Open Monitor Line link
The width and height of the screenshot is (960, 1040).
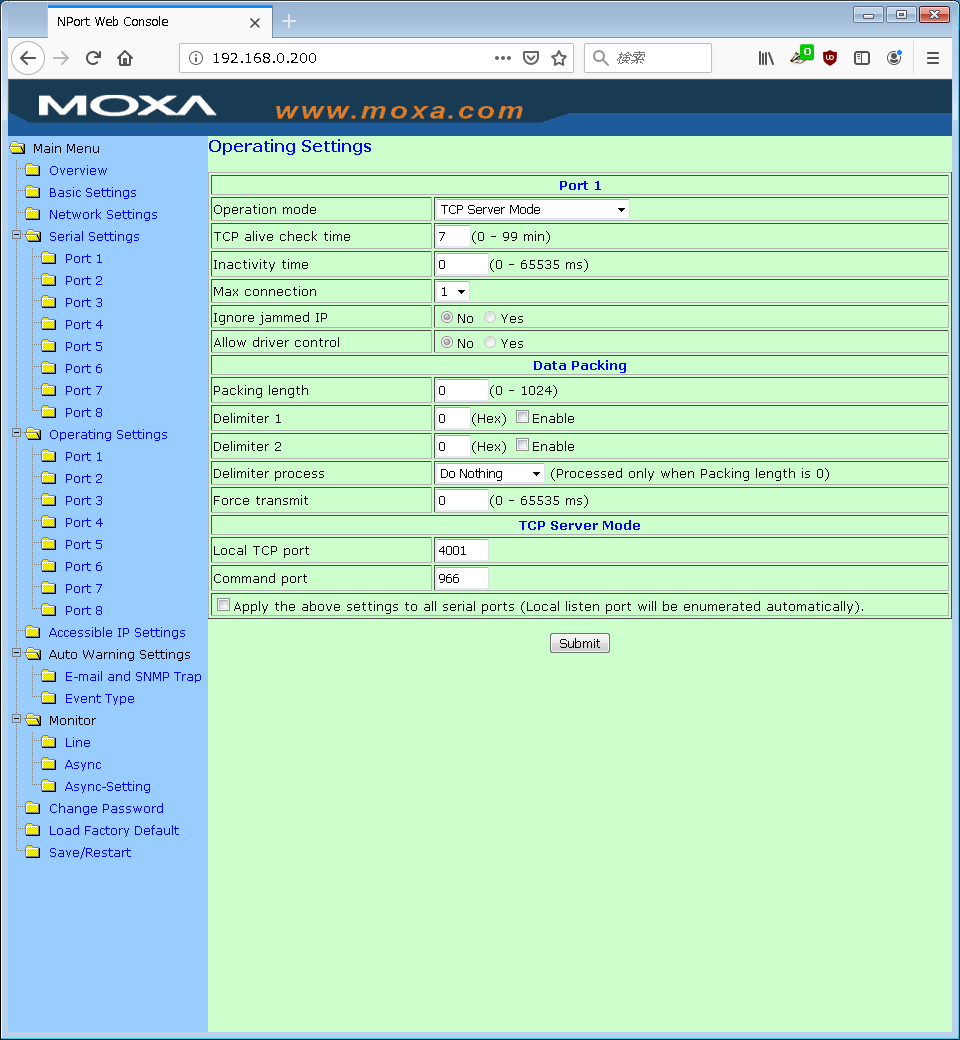pos(78,742)
